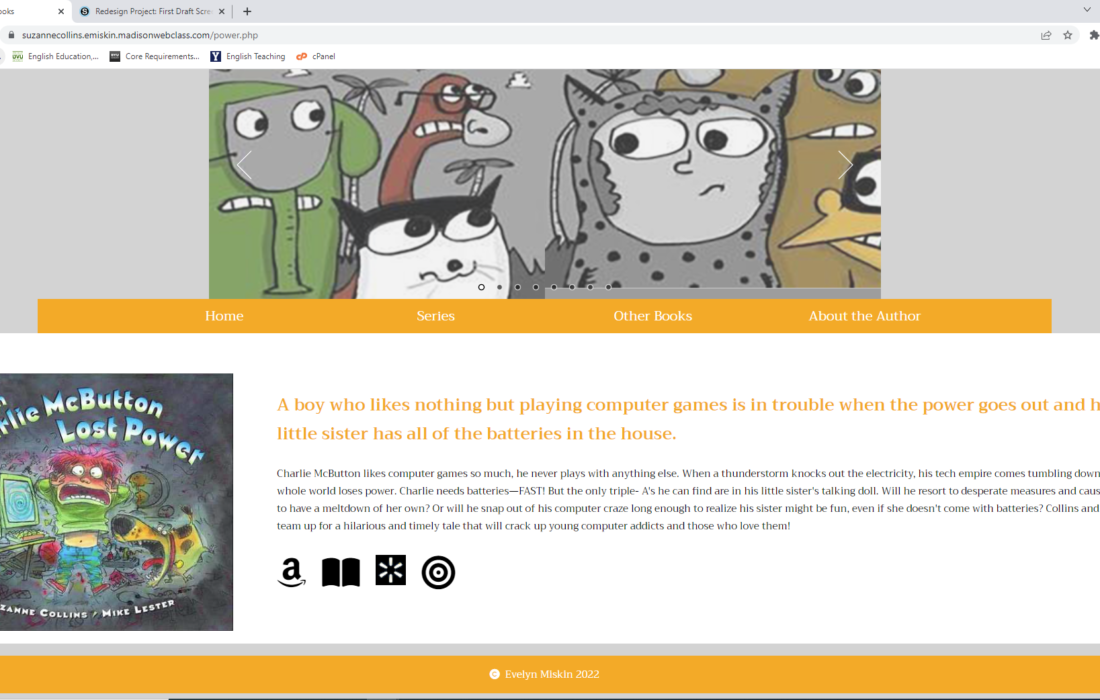Bookmark page with star icon
1100x700 pixels.
point(1068,35)
